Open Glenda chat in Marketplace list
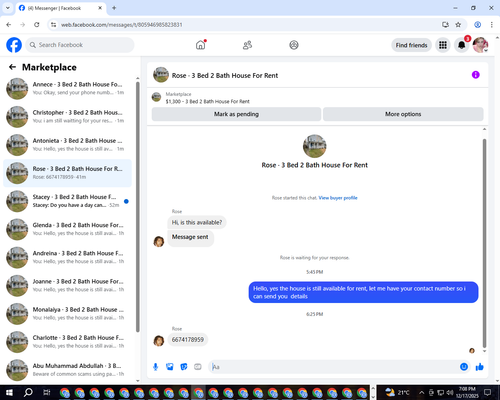Viewport: 500px width, 400px height. tap(67, 229)
